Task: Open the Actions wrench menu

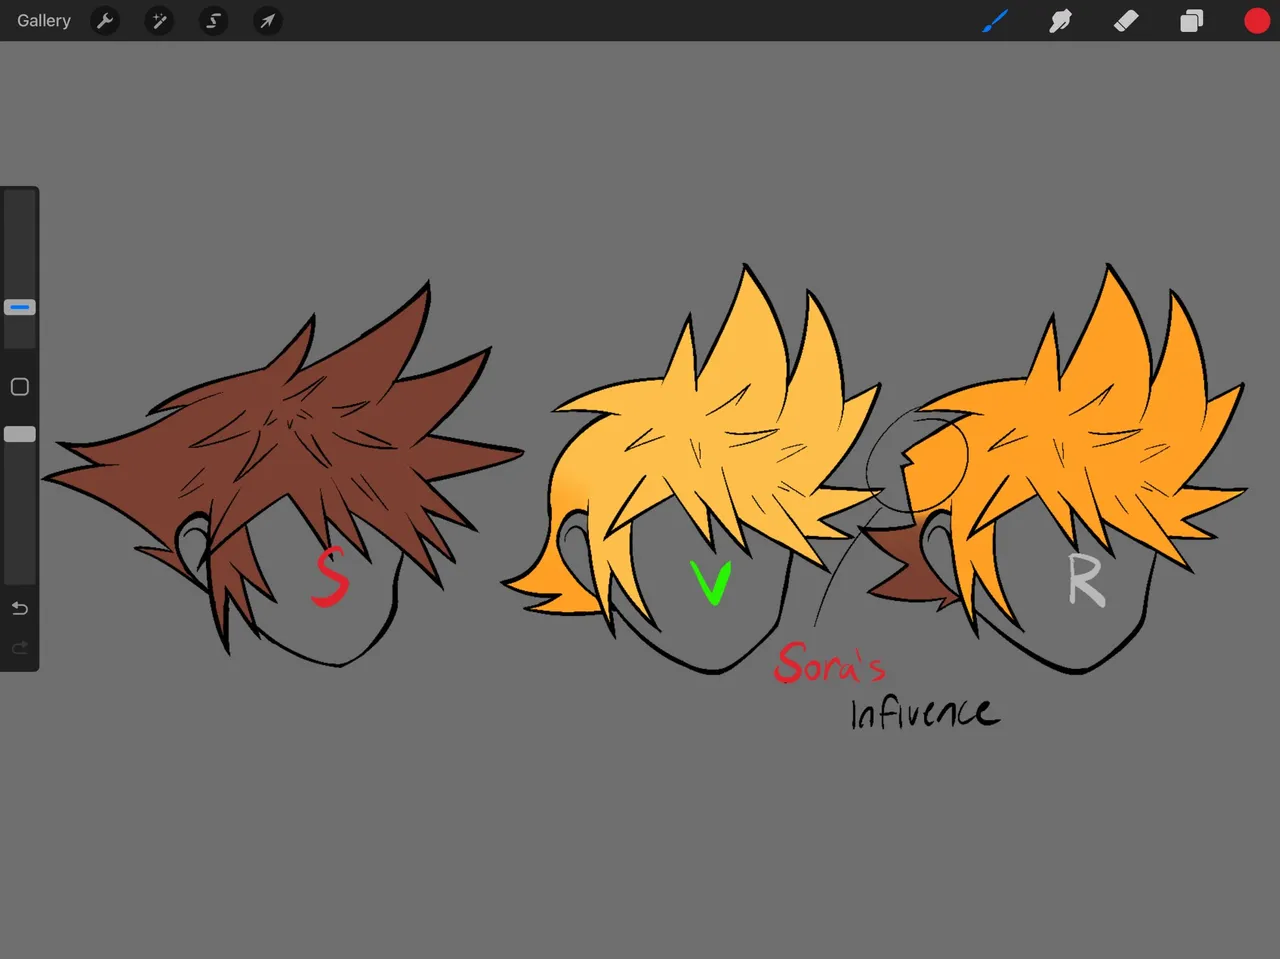Action: [x=104, y=20]
